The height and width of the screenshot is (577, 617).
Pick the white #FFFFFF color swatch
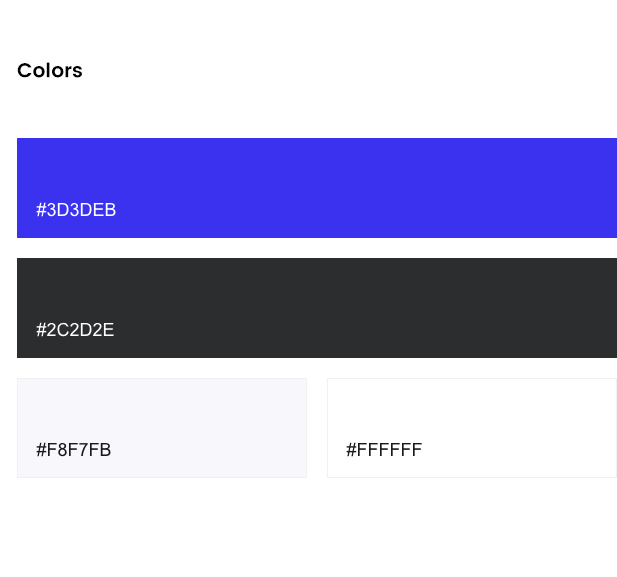tap(472, 428)
